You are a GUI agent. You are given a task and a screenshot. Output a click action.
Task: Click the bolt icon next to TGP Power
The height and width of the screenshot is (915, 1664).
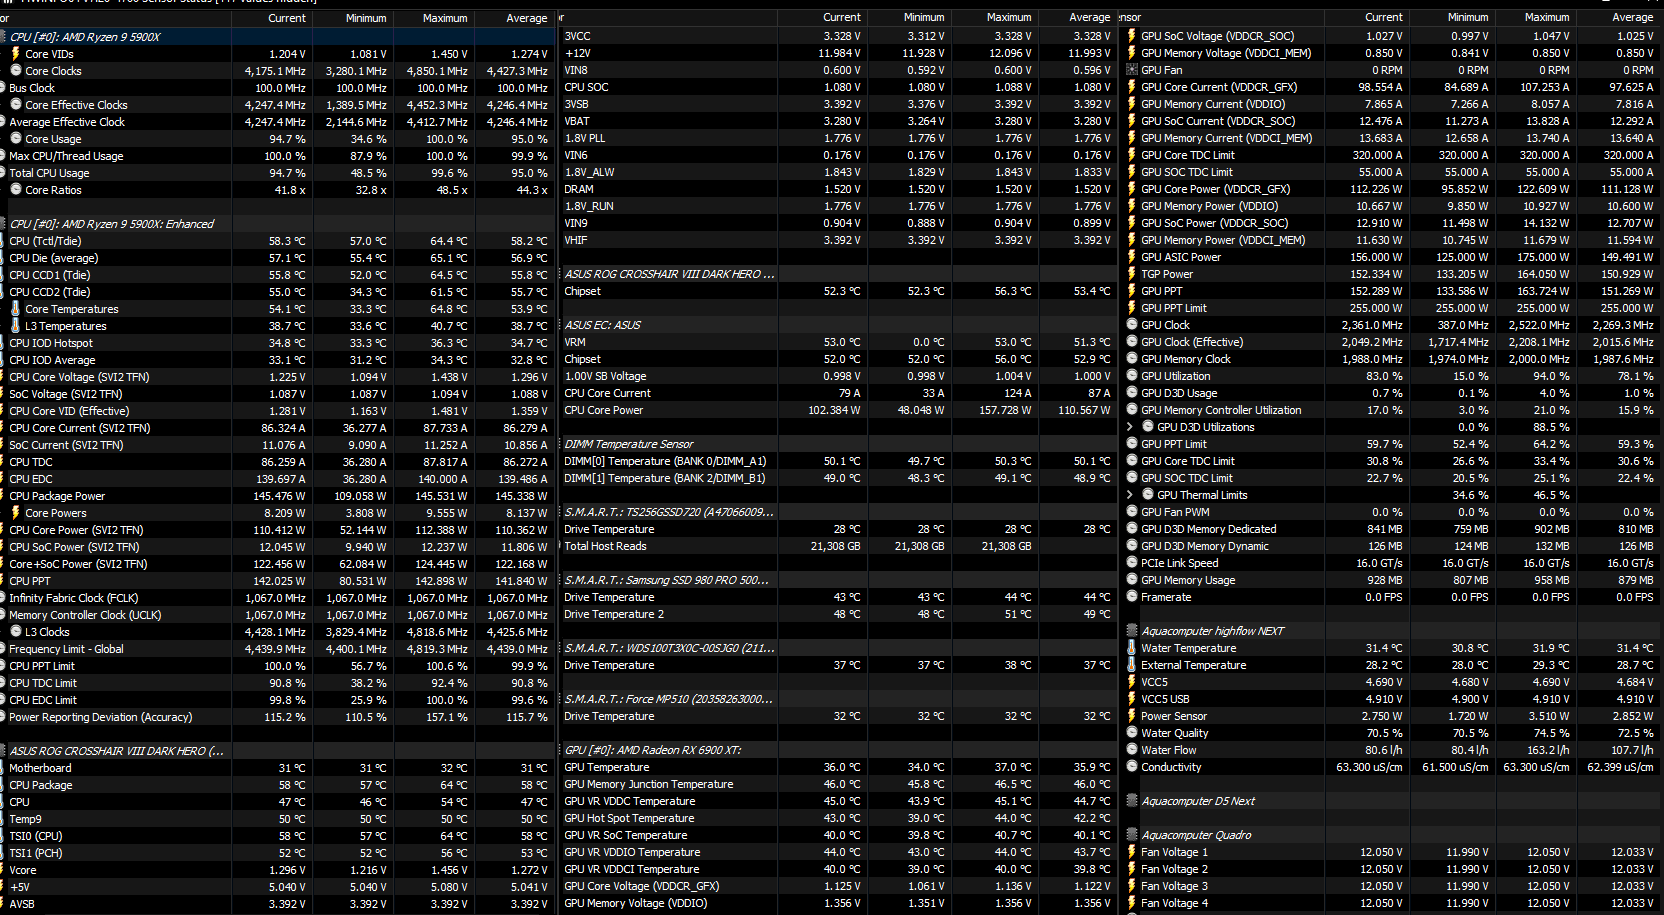(x=1132, y=274)
